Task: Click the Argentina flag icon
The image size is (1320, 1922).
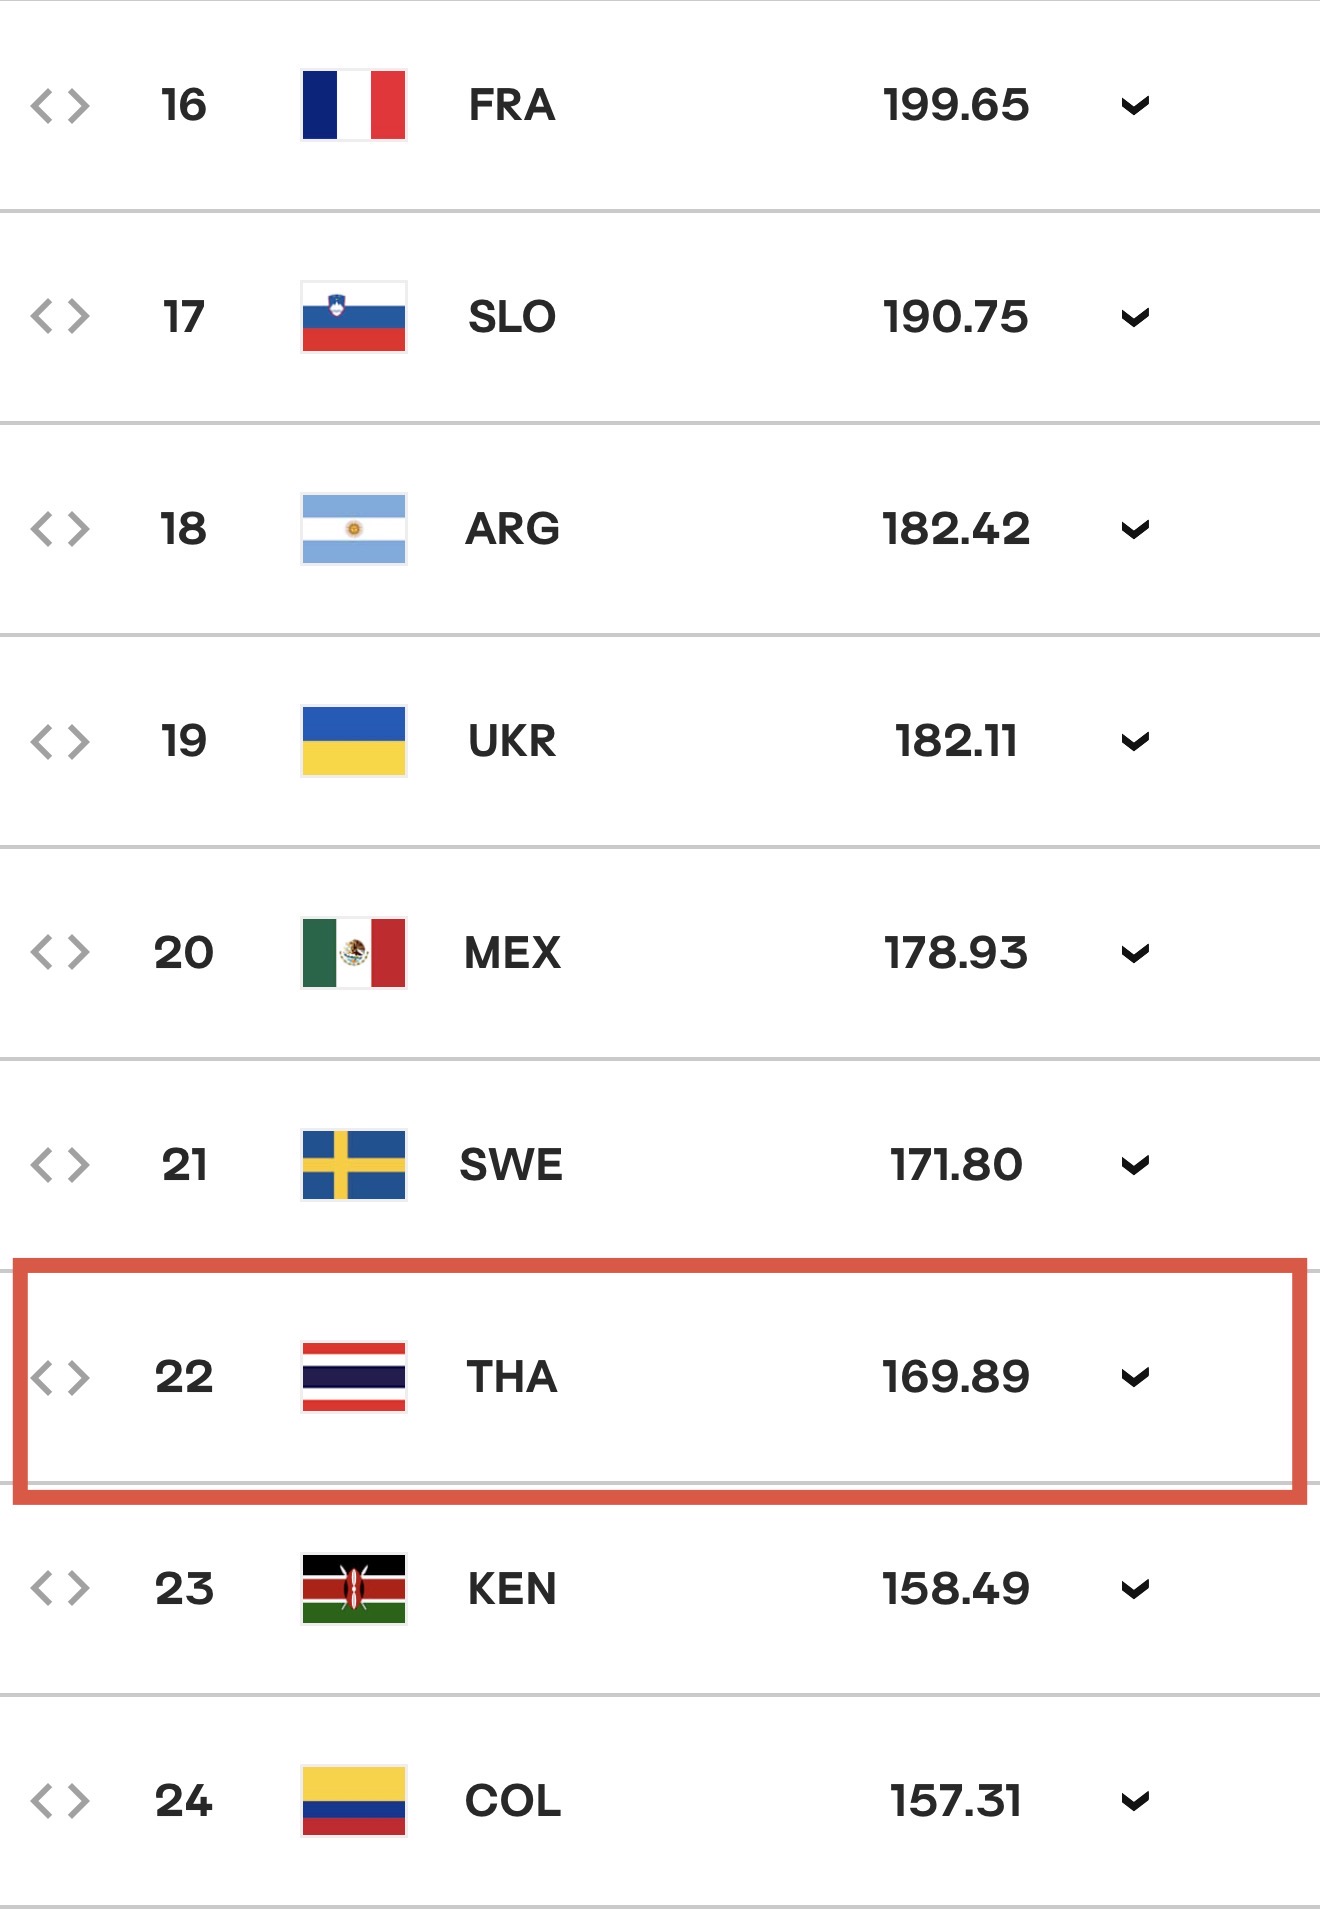Action: point(354,529)
